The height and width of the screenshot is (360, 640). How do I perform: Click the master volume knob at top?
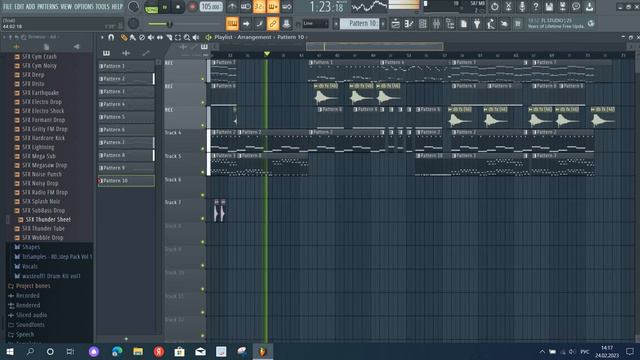(133, 7)
